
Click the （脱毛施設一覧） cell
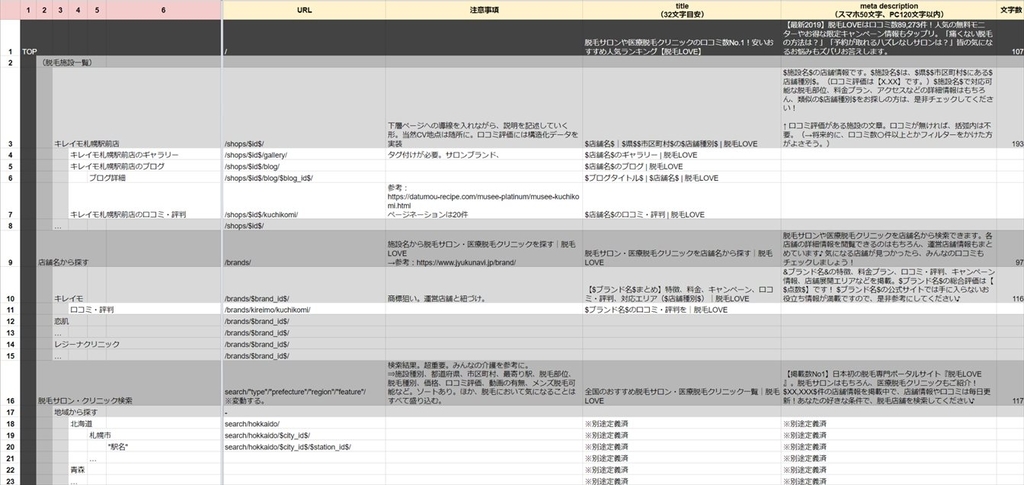pos(66,62)
